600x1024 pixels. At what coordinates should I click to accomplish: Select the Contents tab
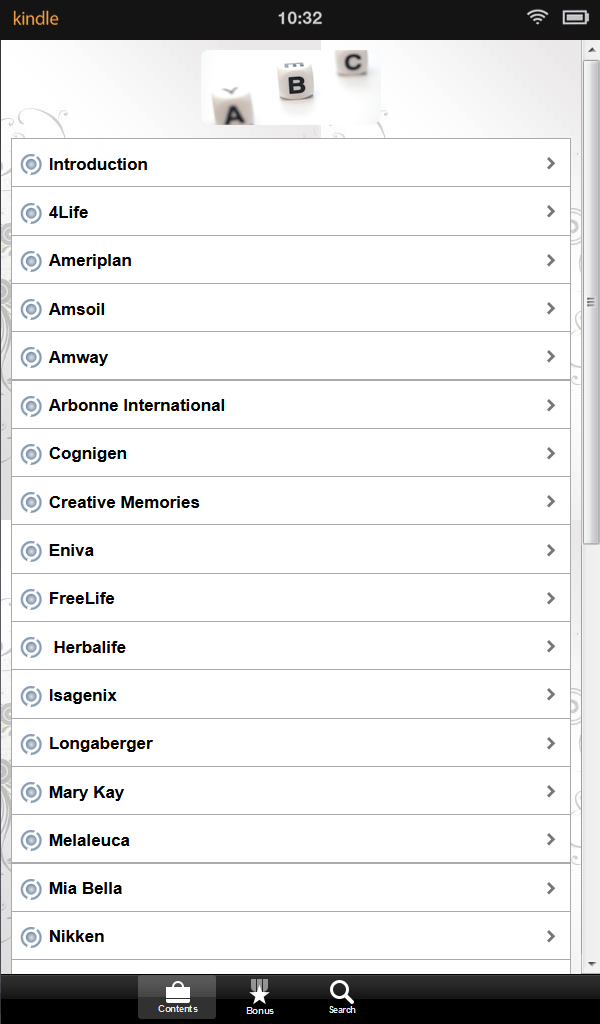[177, 996]
